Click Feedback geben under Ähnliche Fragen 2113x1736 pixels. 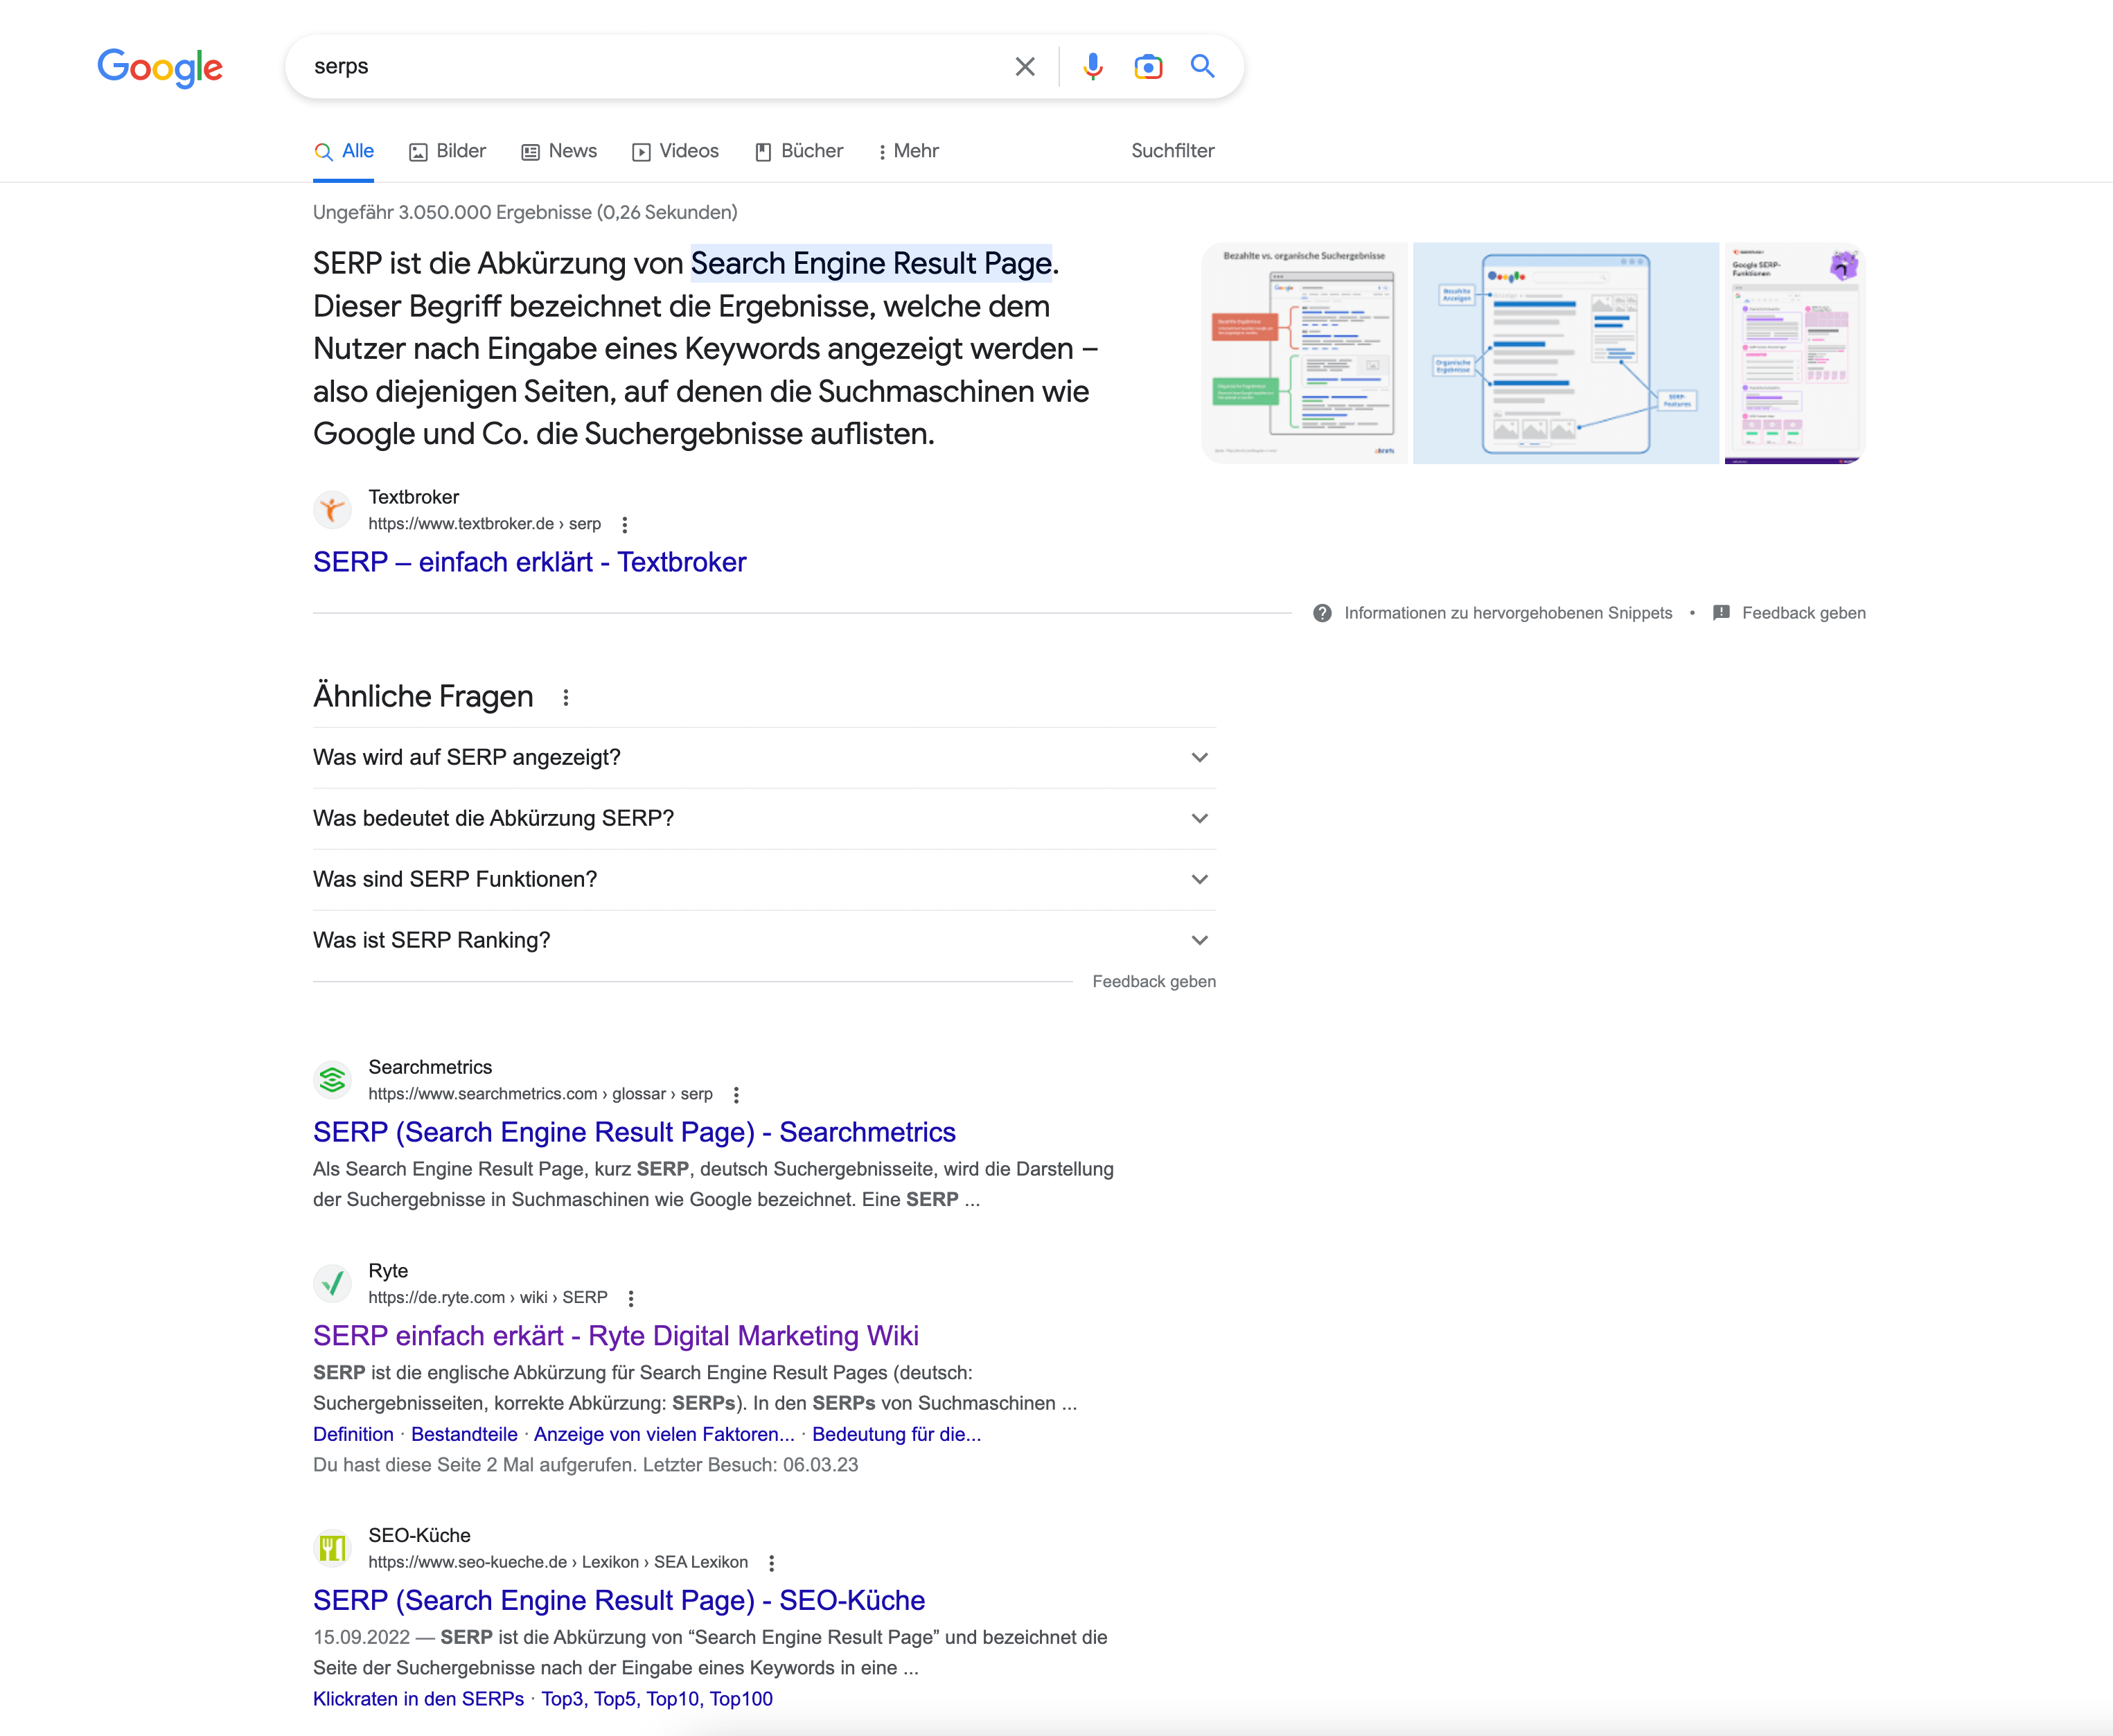(1154, 982)
